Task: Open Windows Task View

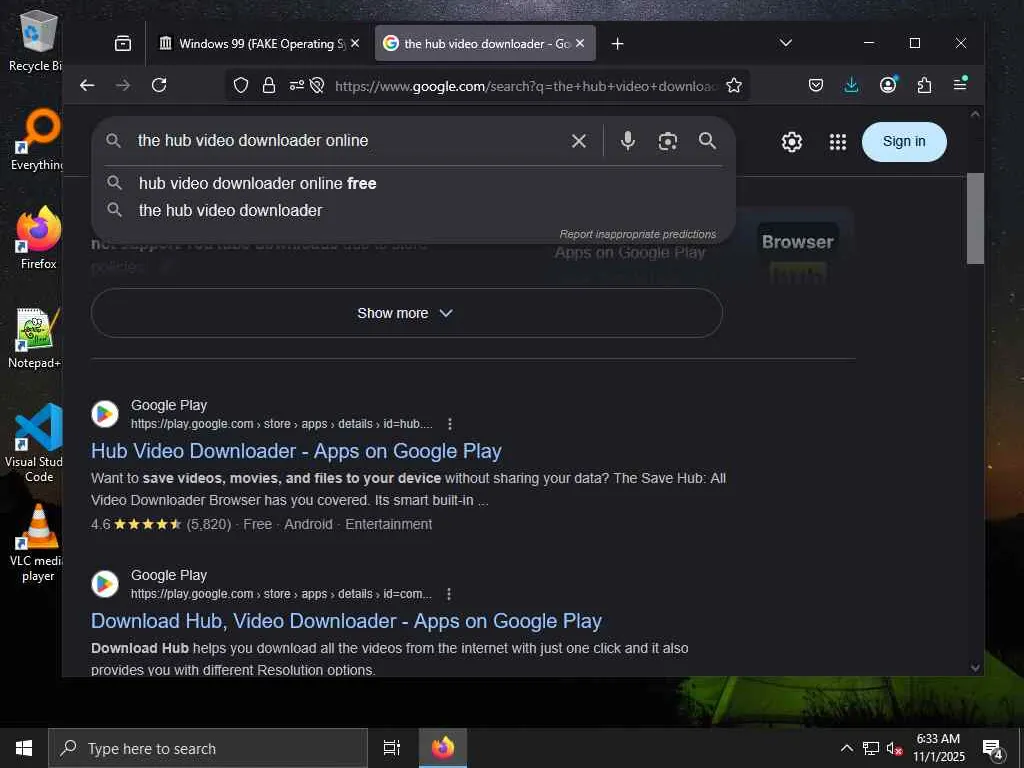Action: [x=392, y=748]
